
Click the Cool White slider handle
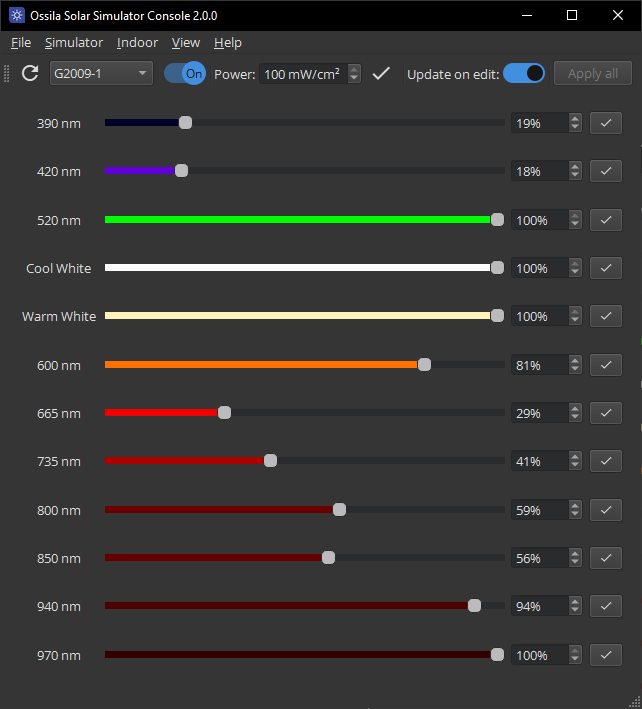tap(497, 268)
